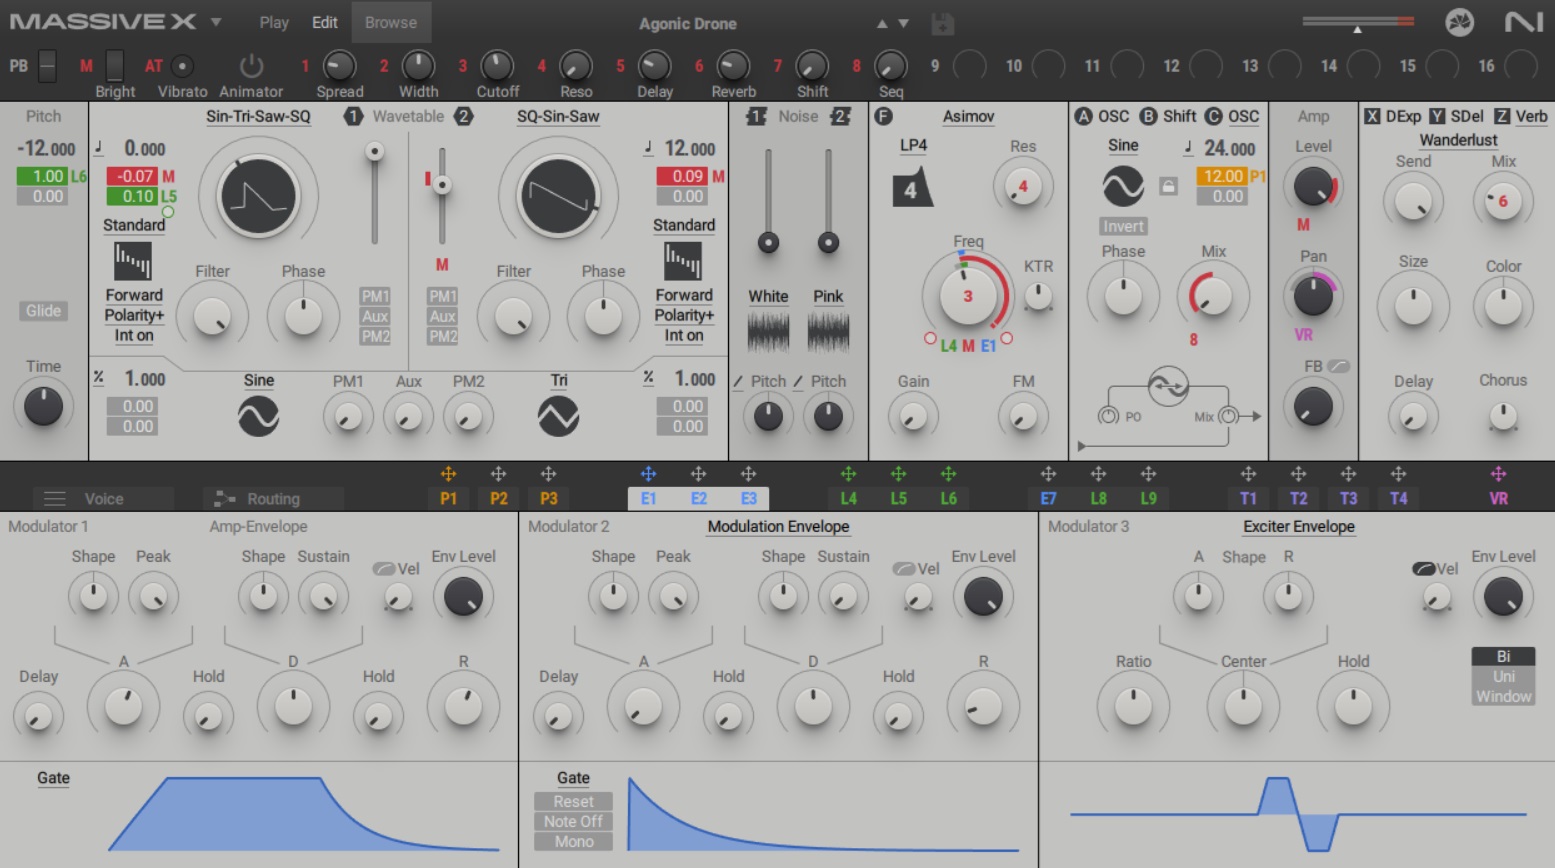Screen dimensions: 1555x868
Task: Click the LP4 filter slope icon
Action: click(x=911, y=187)
